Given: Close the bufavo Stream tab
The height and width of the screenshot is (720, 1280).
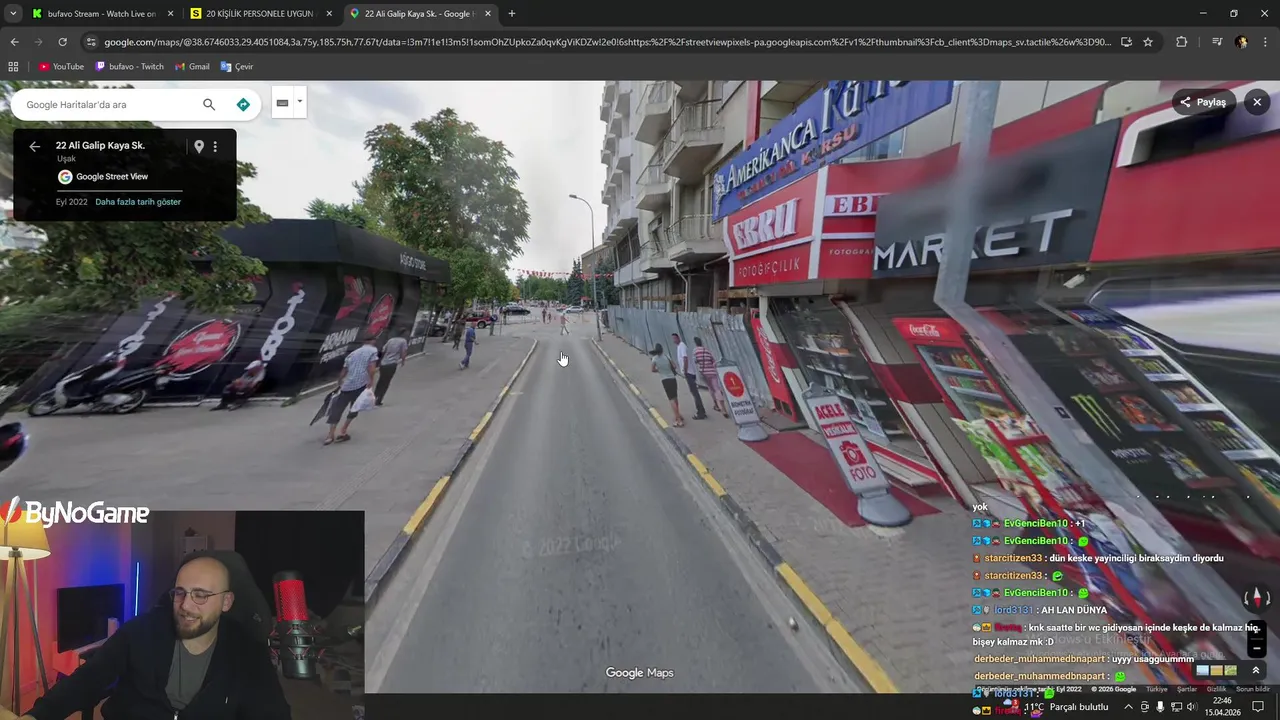Looking at the screenshot, I should (x=170, y=14).
